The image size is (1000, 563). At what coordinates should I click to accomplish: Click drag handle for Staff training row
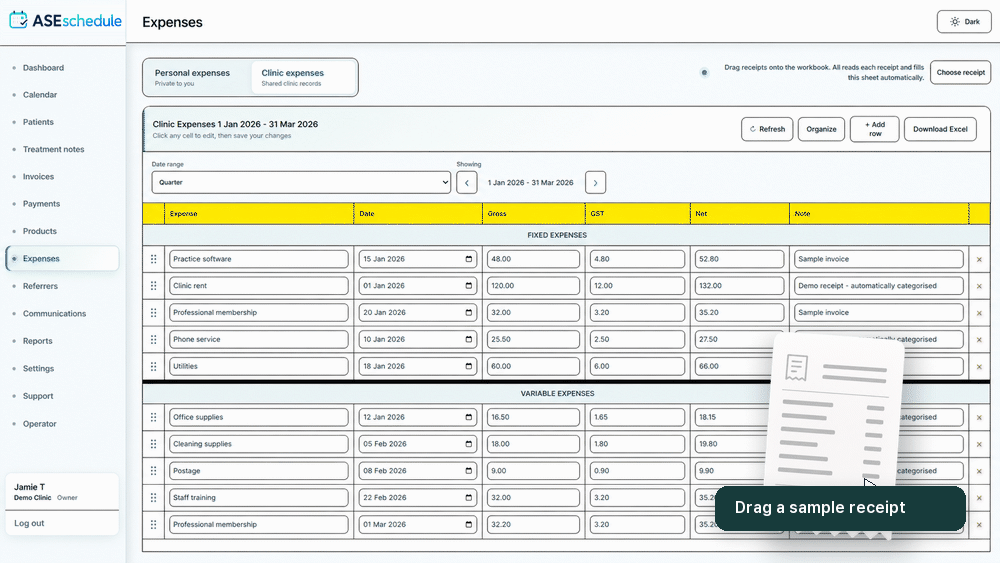(154, 497)
